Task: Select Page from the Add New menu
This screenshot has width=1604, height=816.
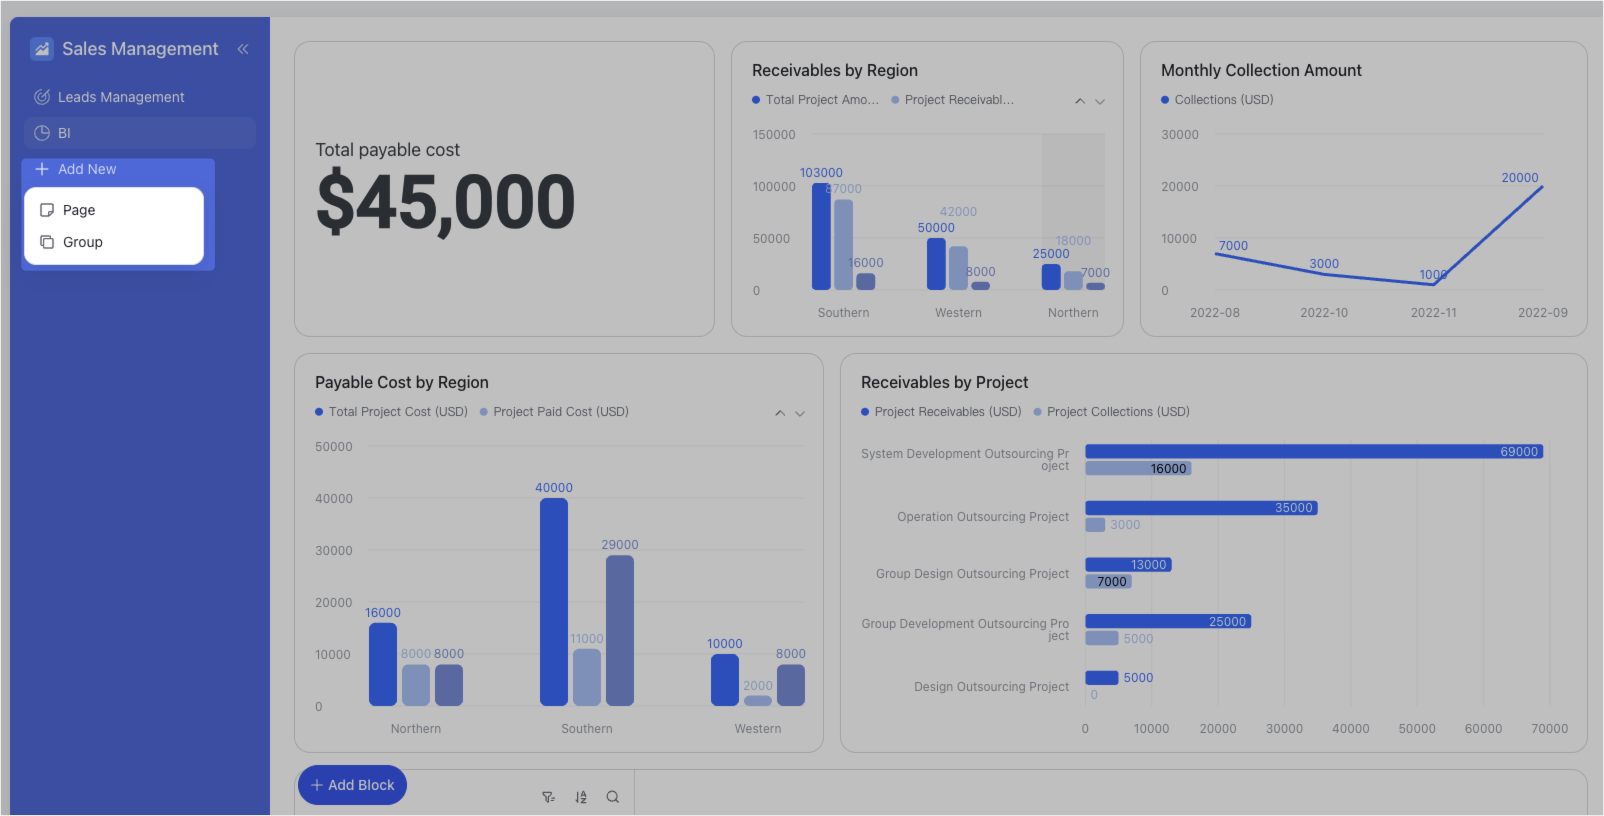Action: pos(114,210)
